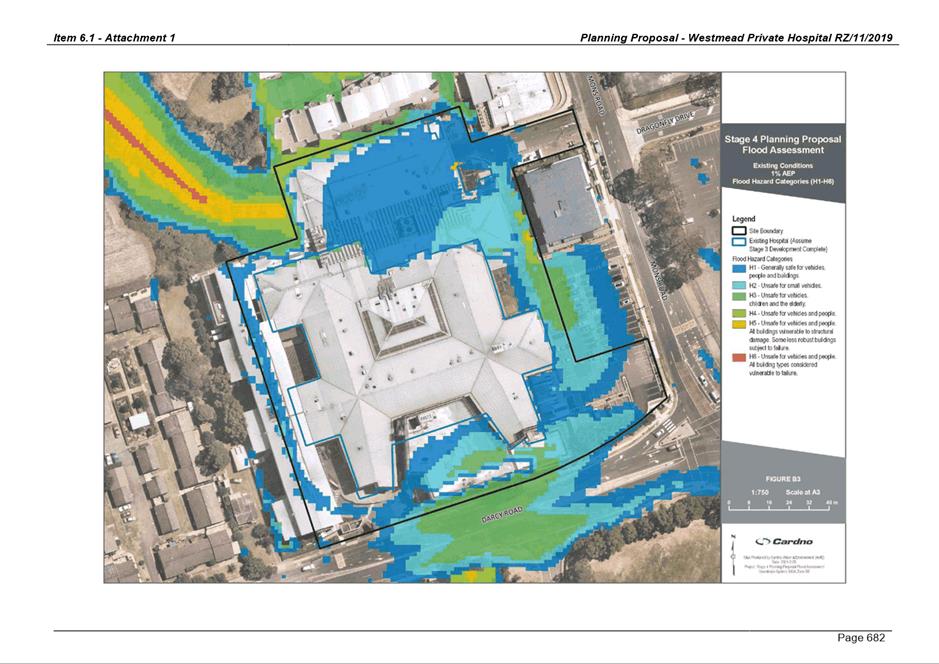
Task: Click the 'Planning Proposal - Westmead Private Hospital RZ/11/2019' header
Action: (x=736, y=38)
